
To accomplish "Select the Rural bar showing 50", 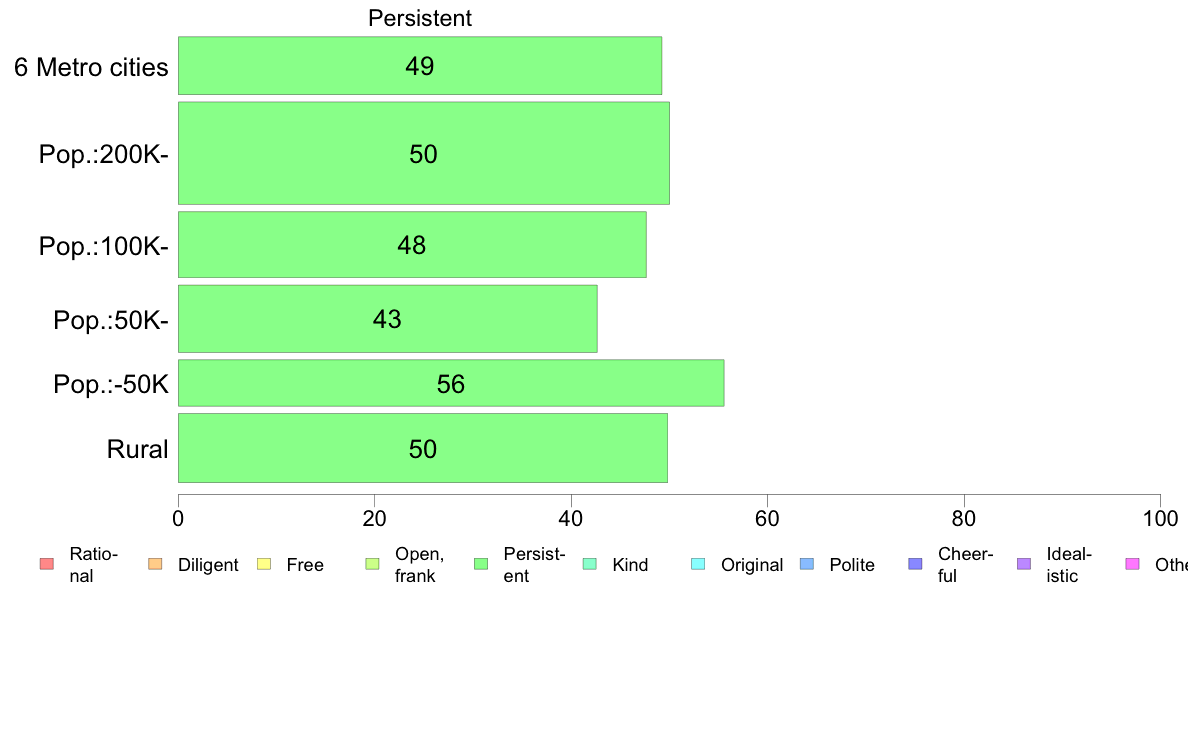I will 423,448.
